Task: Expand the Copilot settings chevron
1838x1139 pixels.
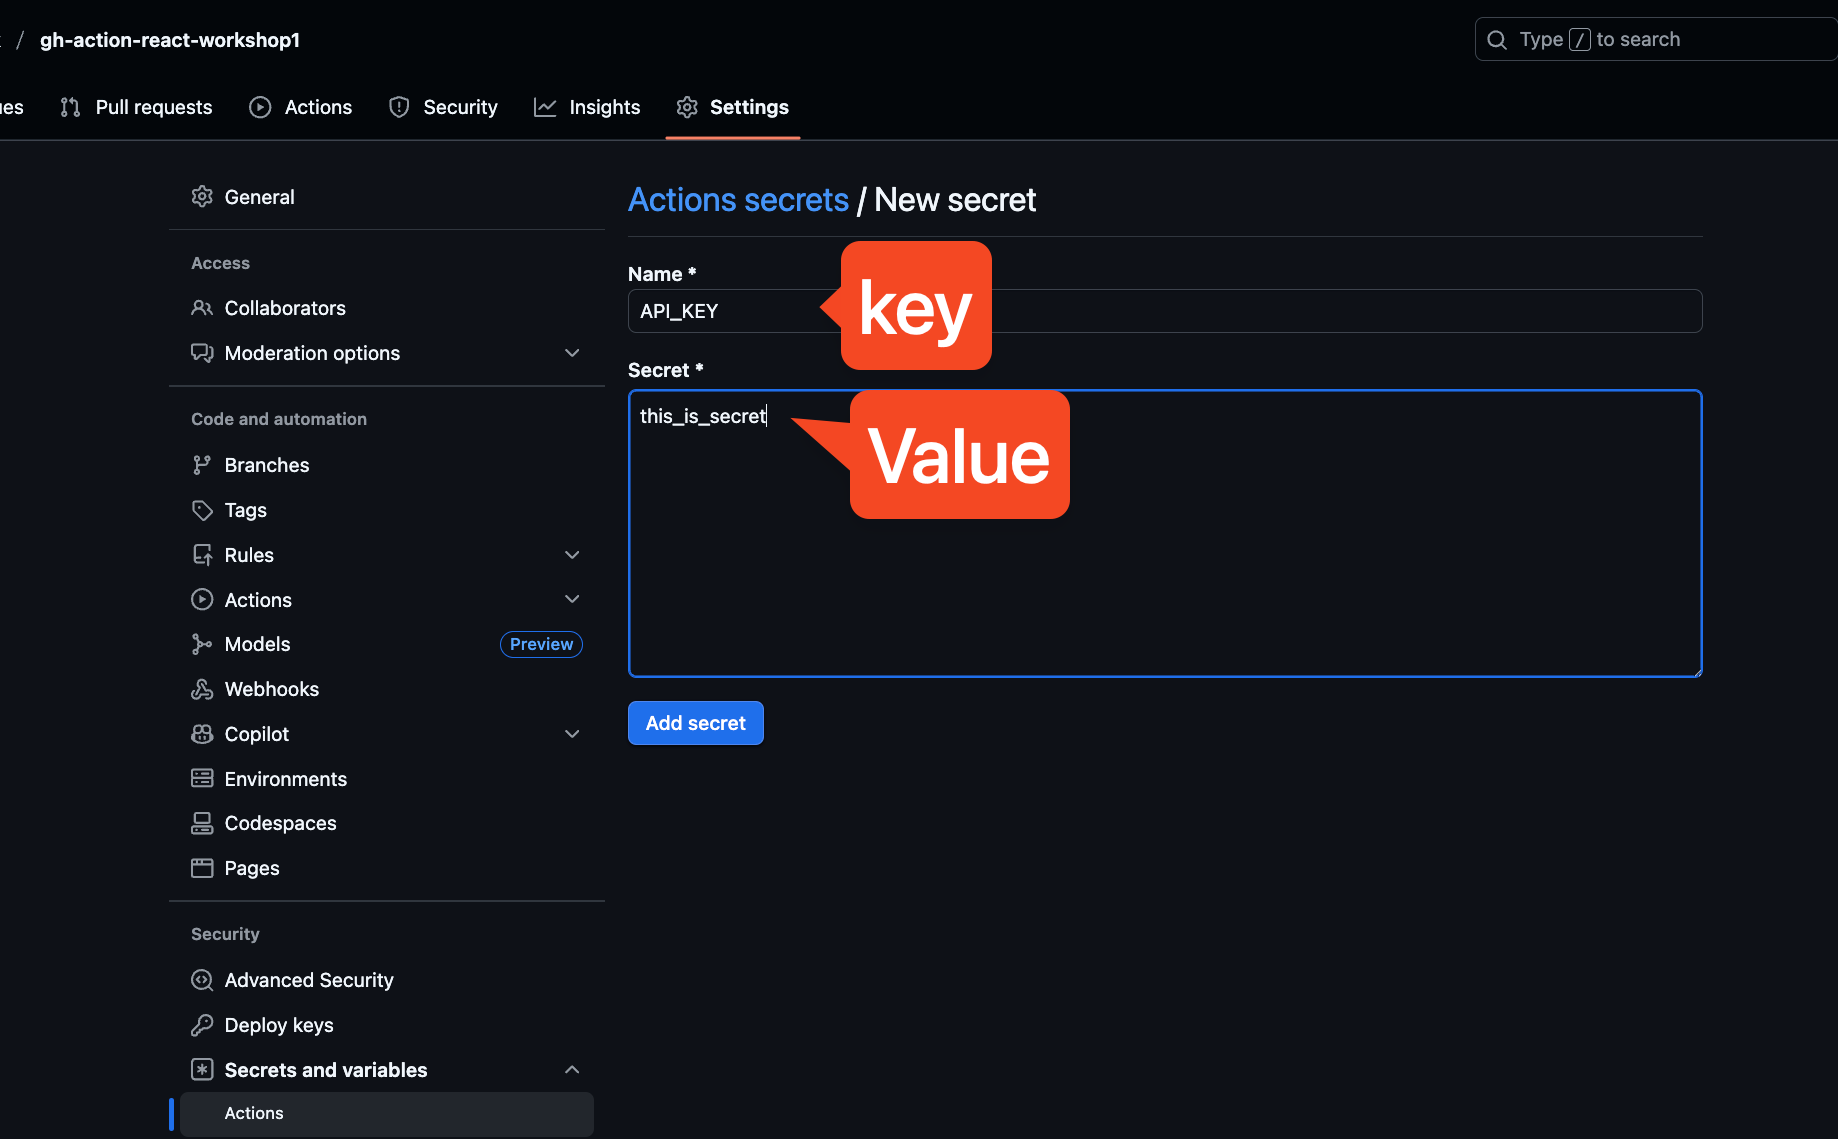Action: [x=572, y=734]
